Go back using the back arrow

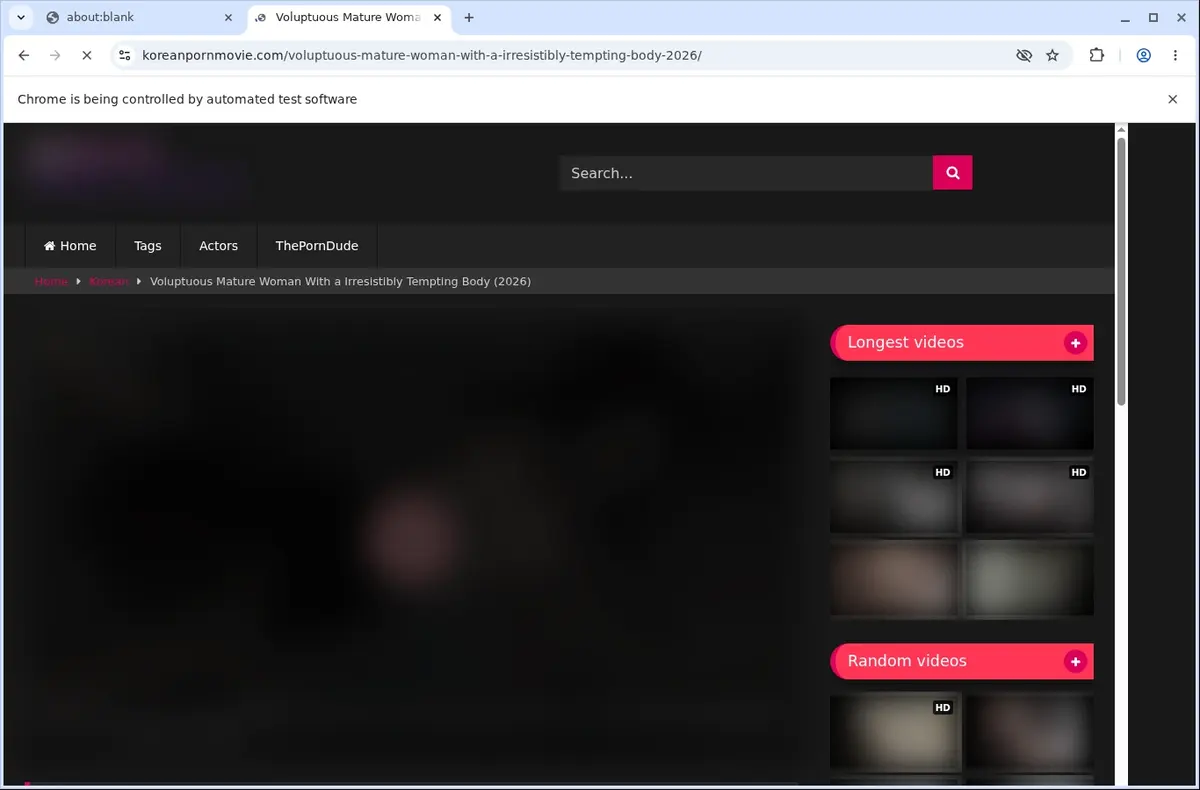[24, 56]
